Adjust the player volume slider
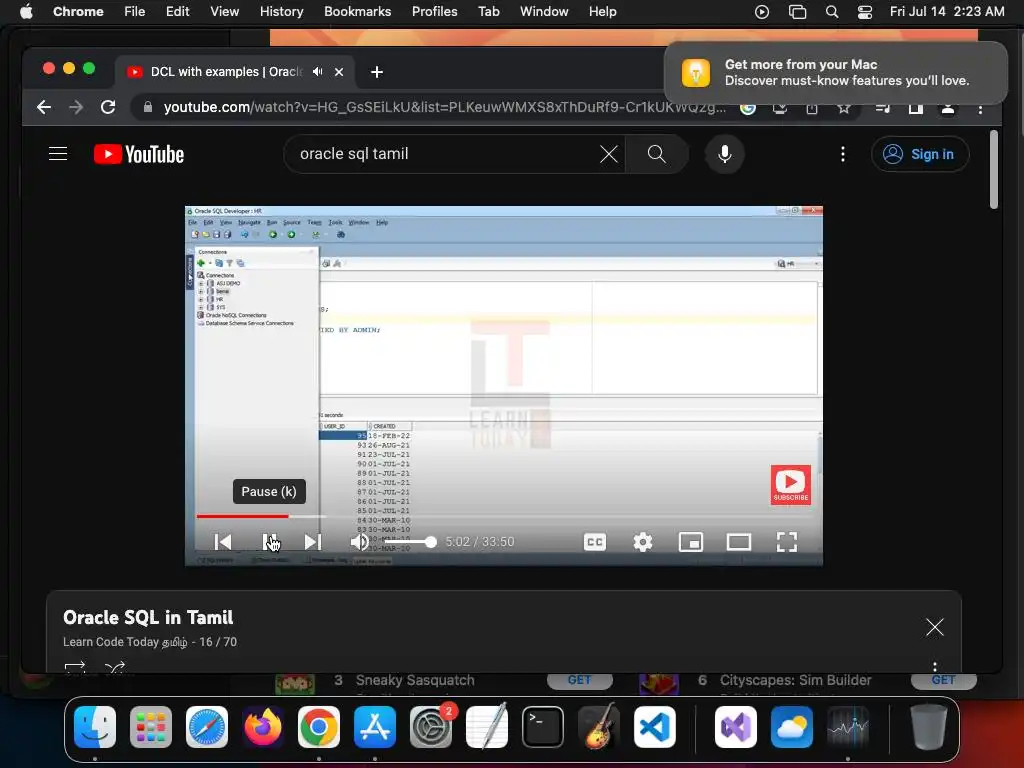The image size is (1024, 768). [x=409, y=542]
